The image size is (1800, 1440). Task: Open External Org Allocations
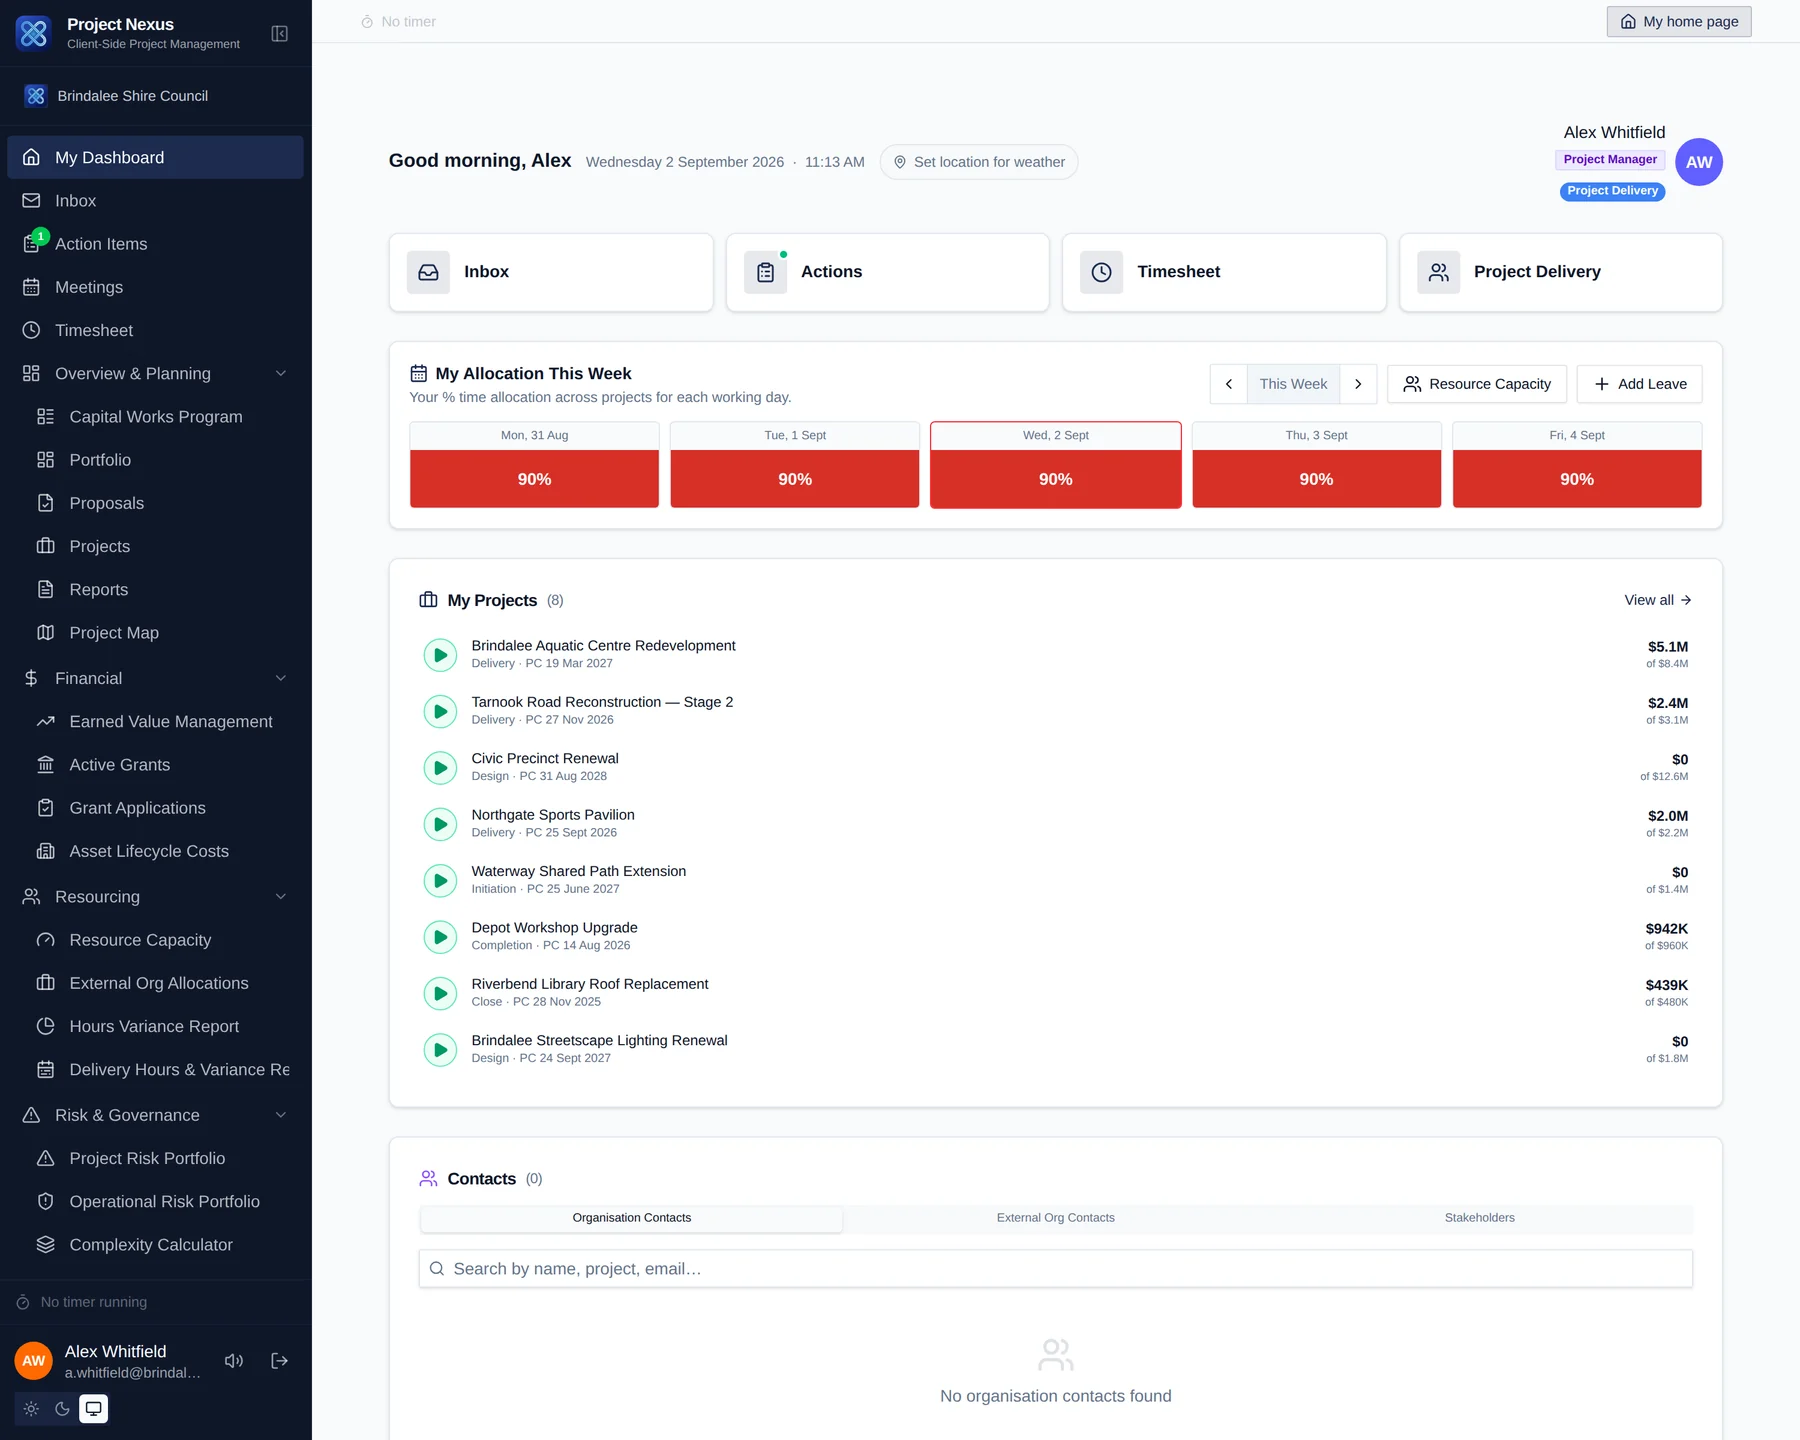click(162, 983)
